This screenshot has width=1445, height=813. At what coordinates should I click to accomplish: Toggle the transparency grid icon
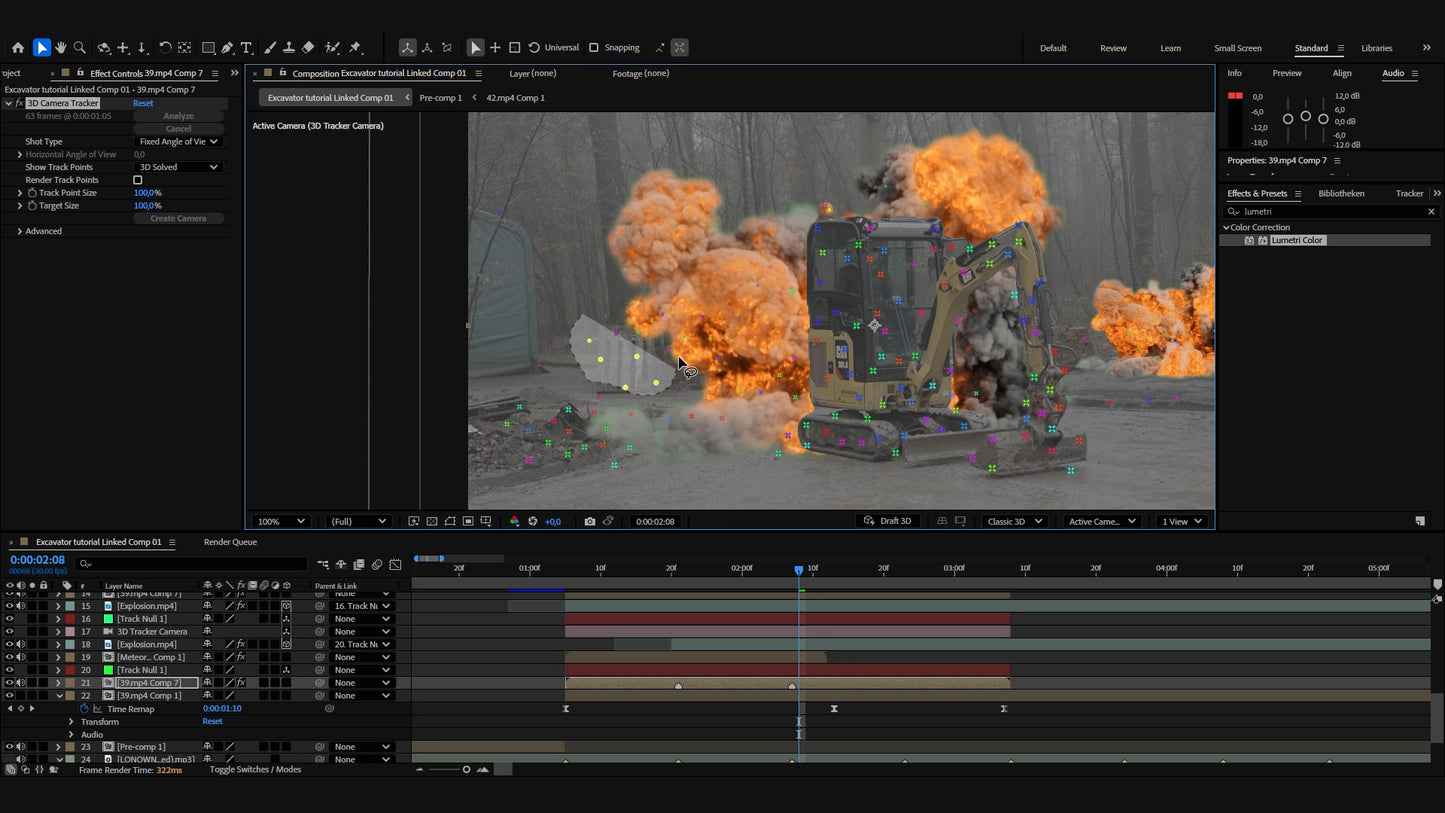tap(432, 521)
